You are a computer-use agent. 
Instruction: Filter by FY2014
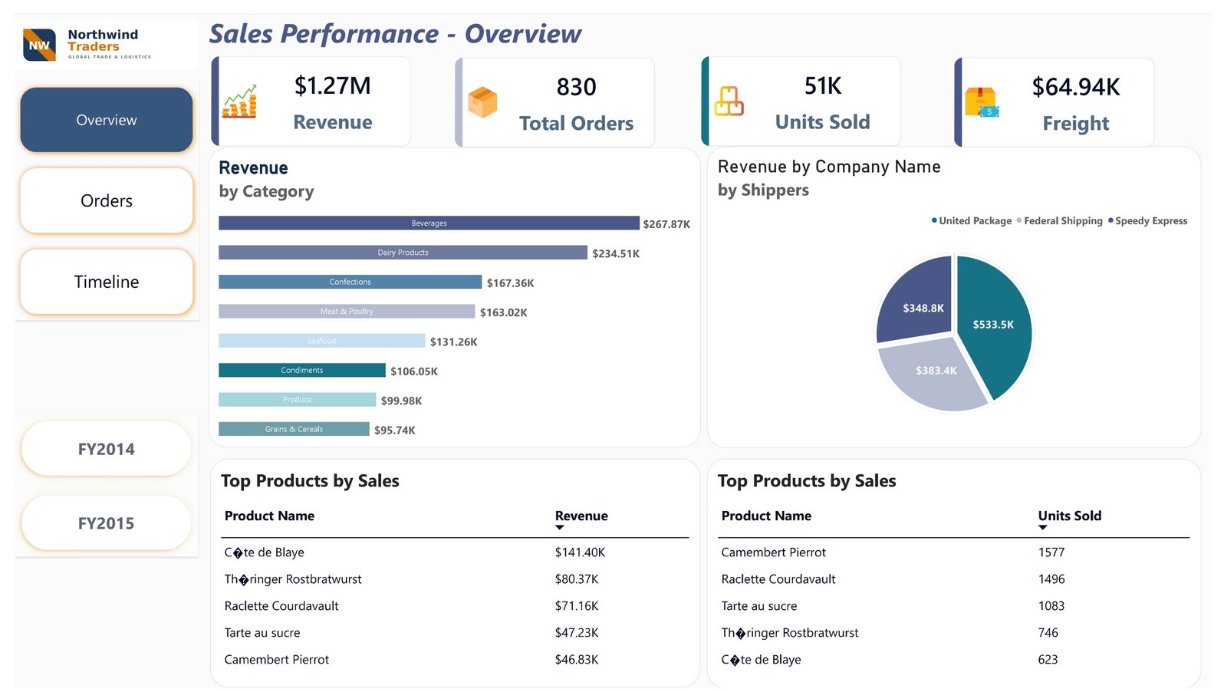[x=106, y=449]
